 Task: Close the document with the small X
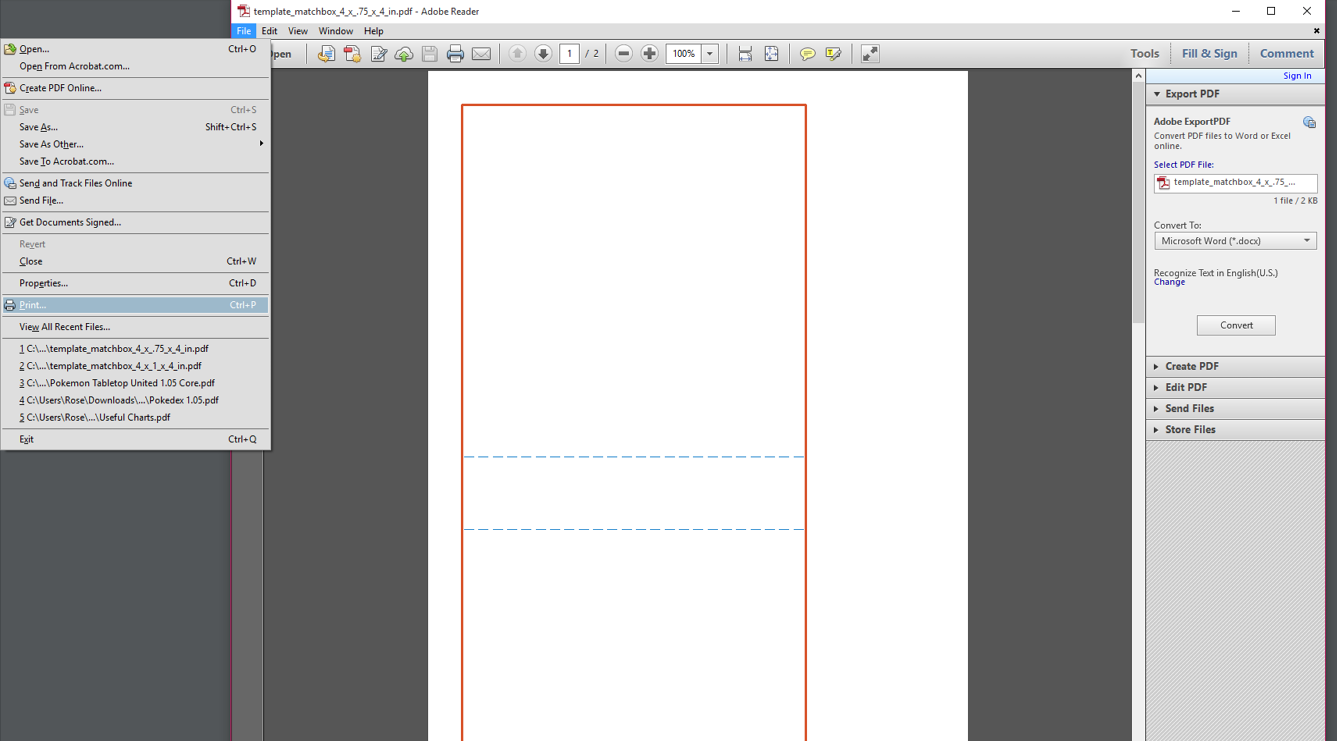1316,31
